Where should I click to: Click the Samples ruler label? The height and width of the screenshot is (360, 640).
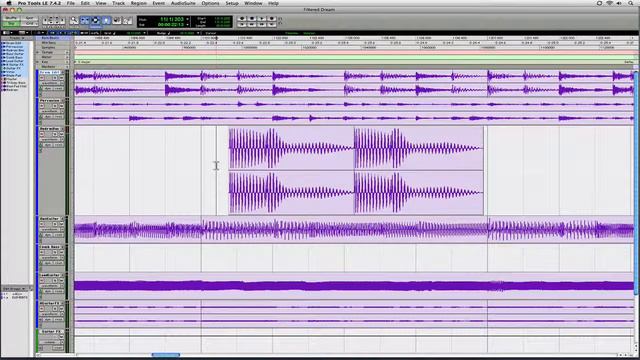pos(49,47)
